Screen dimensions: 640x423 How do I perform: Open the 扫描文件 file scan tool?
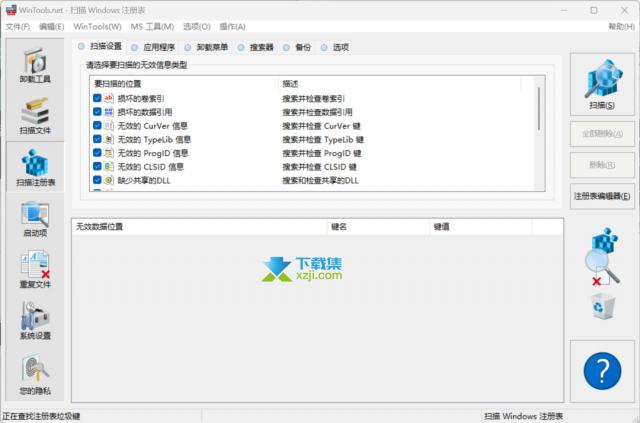(35, 117)
